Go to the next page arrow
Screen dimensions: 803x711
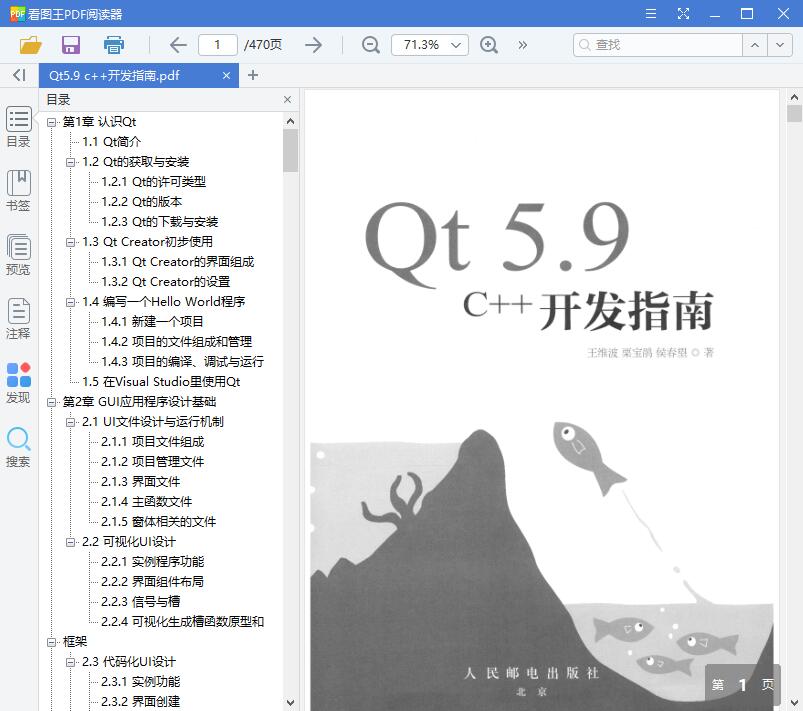(x=313, y=45)
